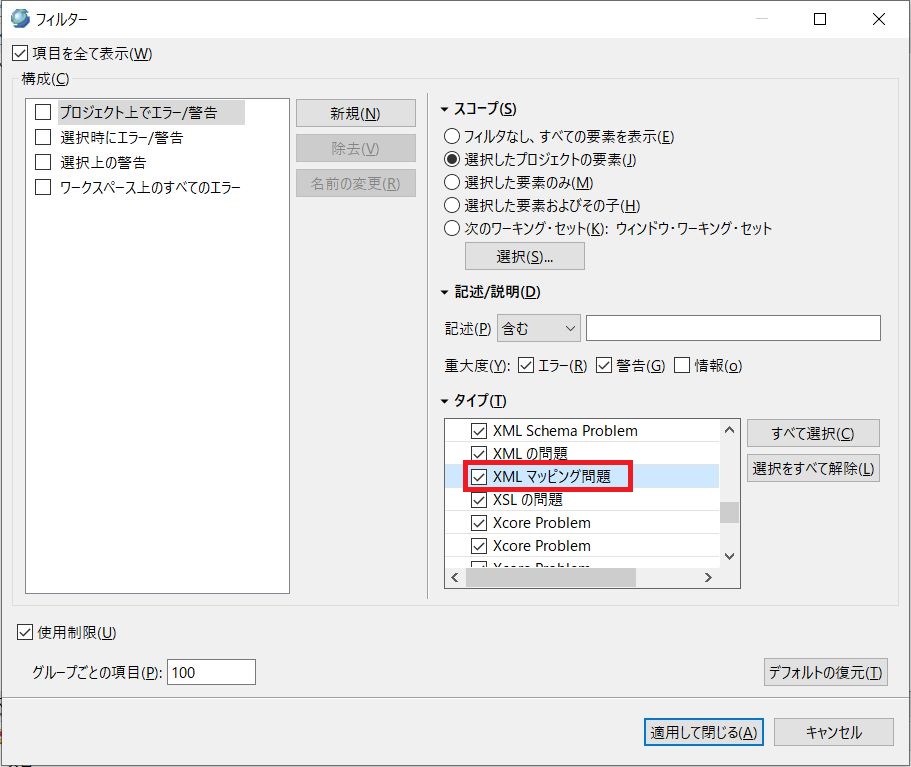Enable the 情報 severity checkbox
This screenshot has width=911, height=767.
[683, 366]
